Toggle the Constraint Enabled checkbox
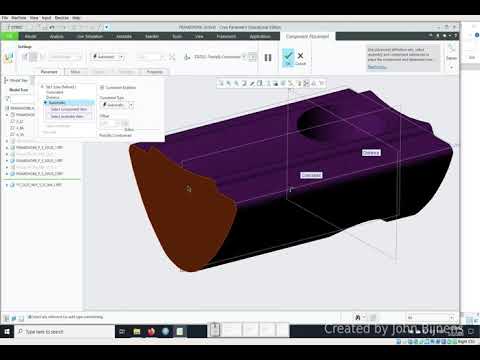Viewport: 480px width, 360px height. click(x=102, y=88)
